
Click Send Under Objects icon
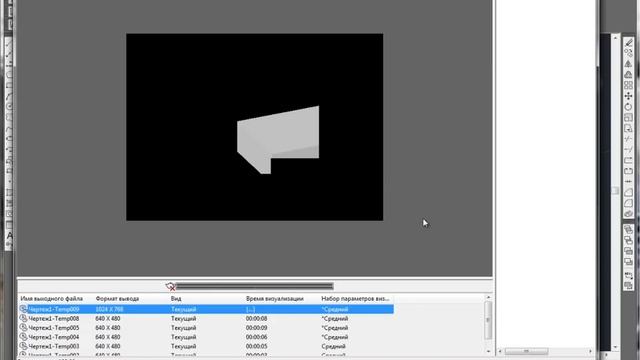pyautogui.click(x=629, y=262)
